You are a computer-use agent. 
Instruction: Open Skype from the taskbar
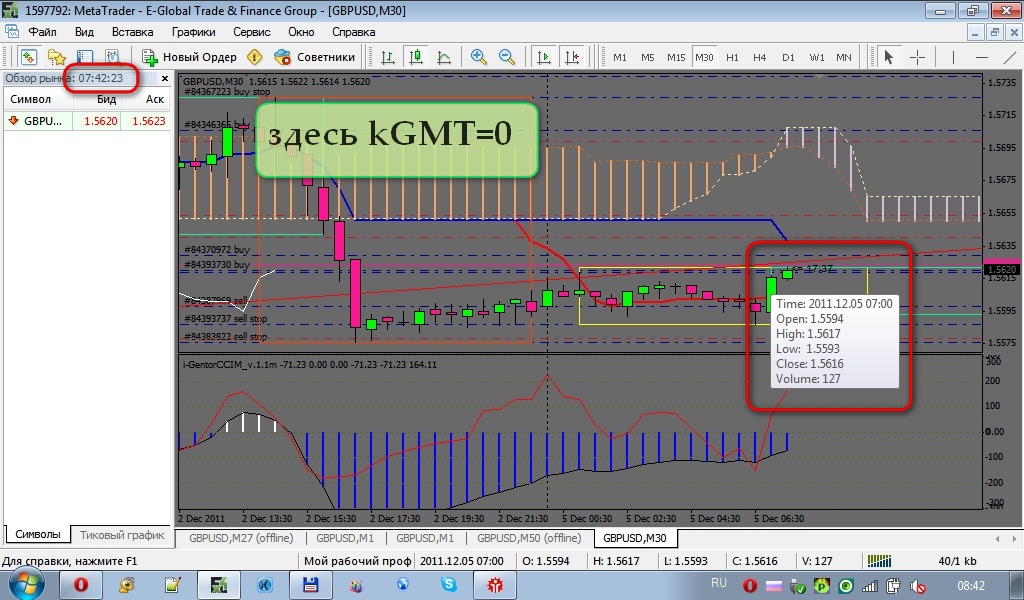(x=449, y=584)
